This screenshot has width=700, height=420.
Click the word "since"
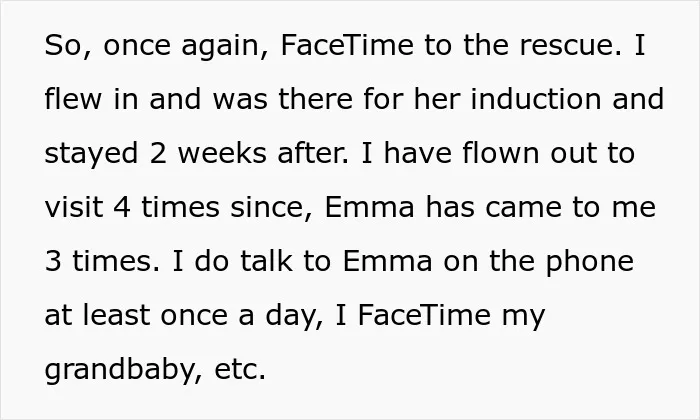(267, 207)
